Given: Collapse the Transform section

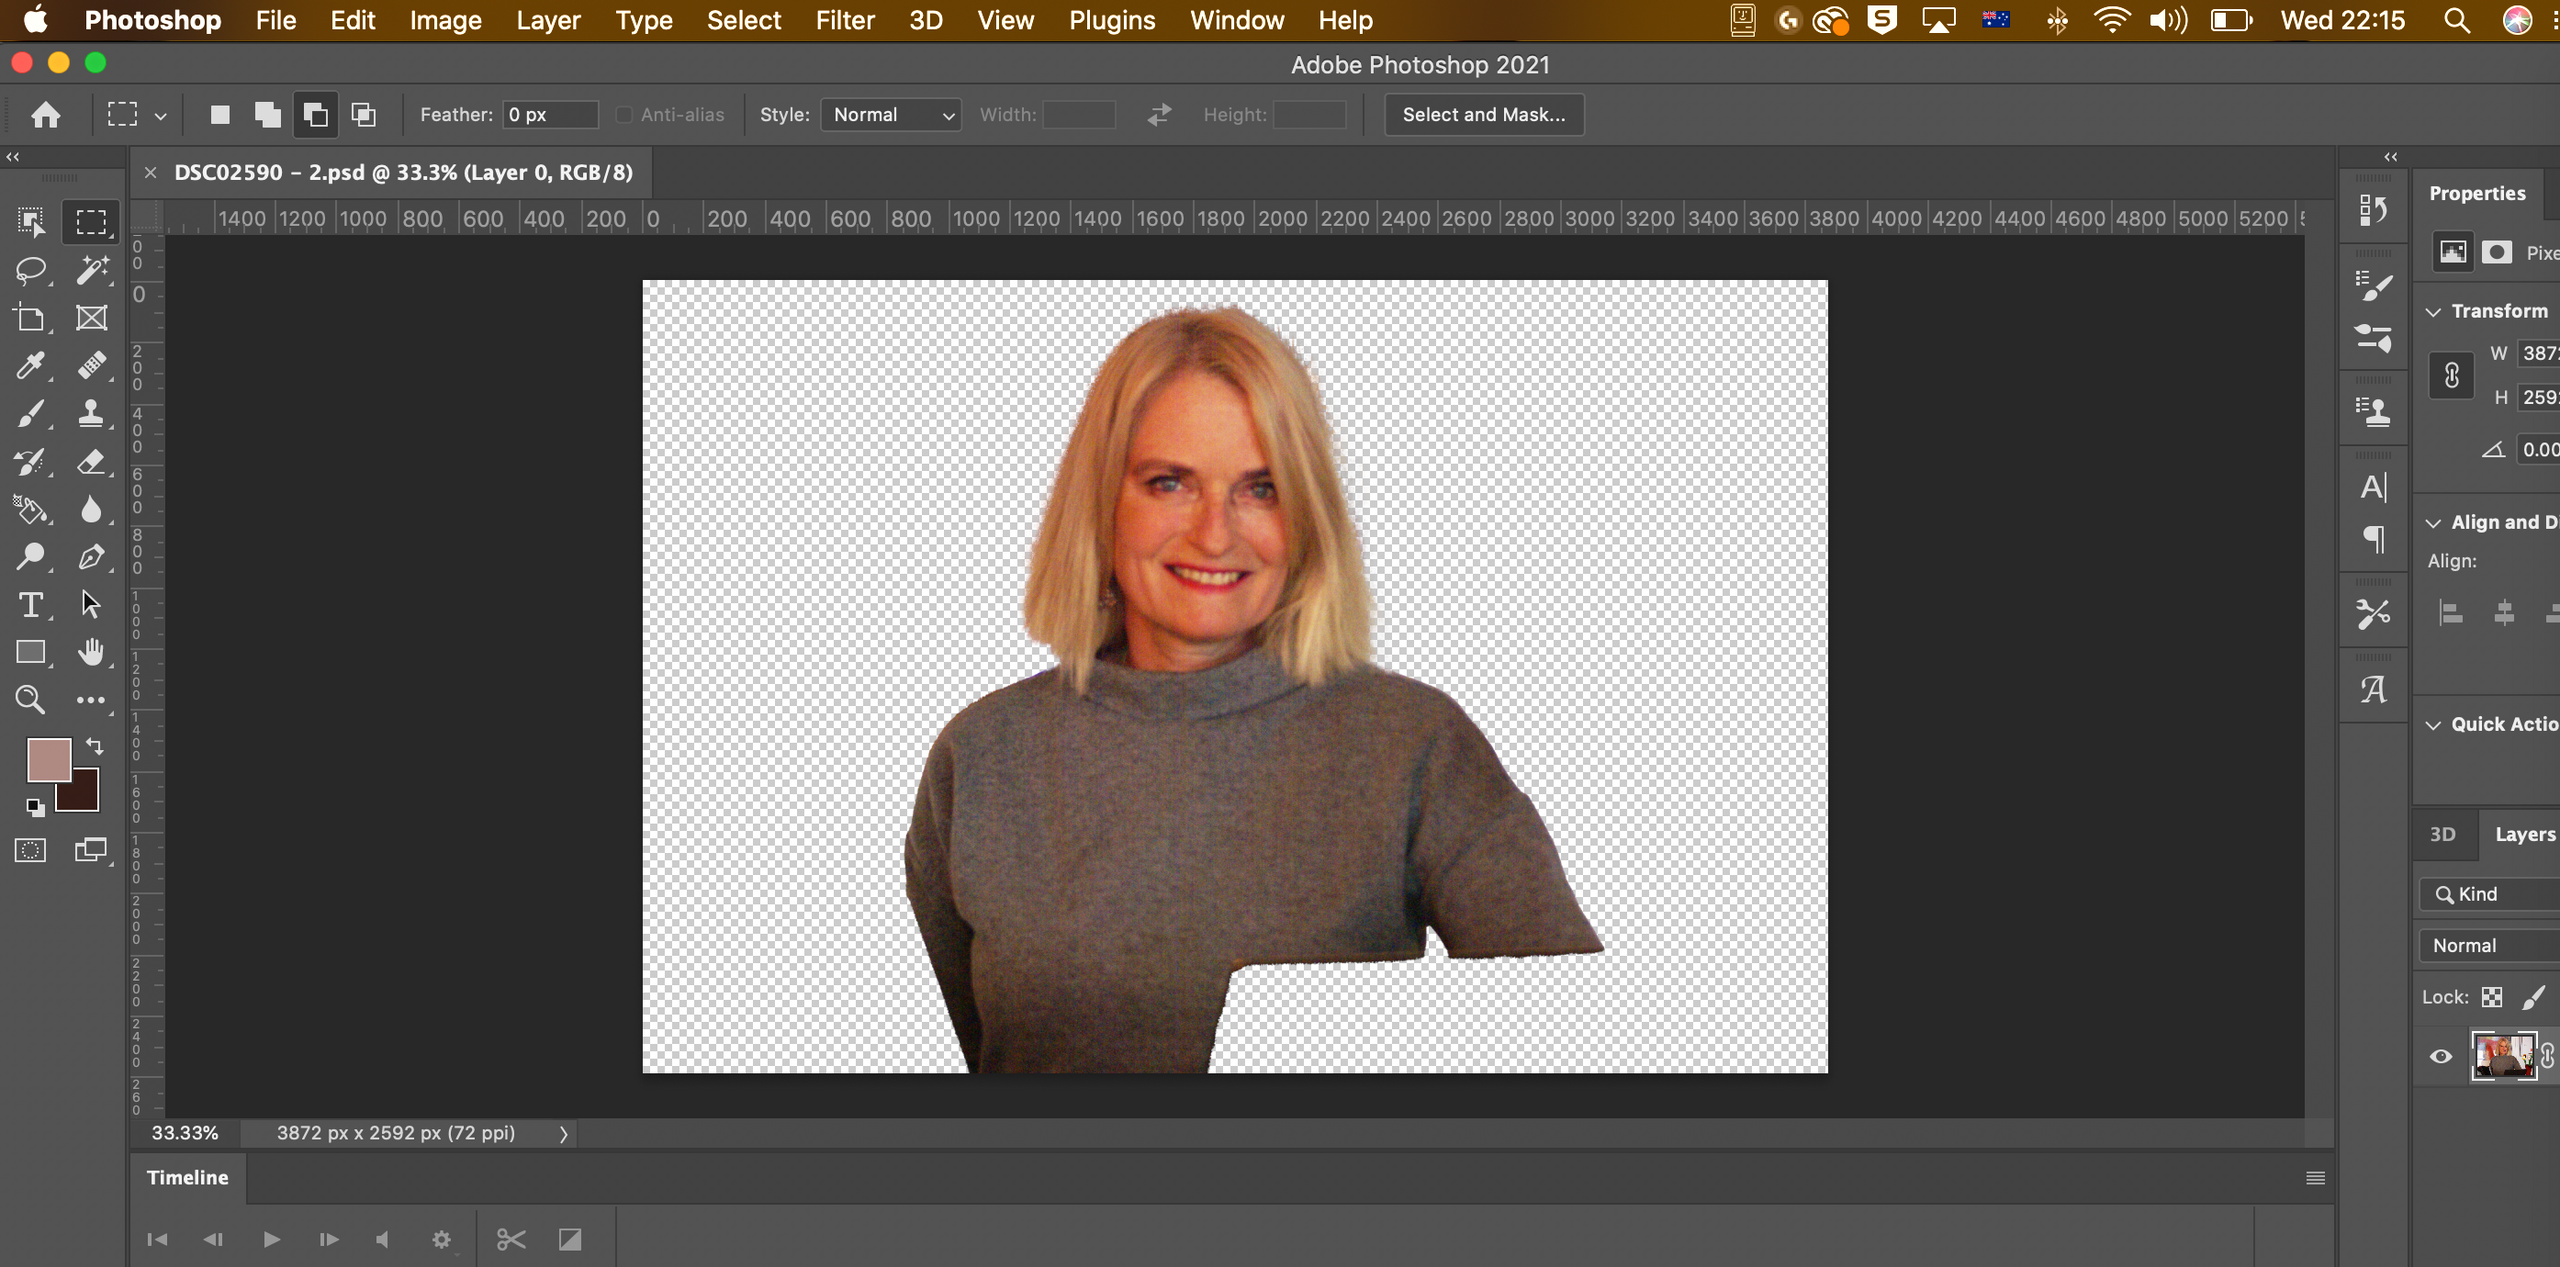Looking at the screenshot, I should pos(2433,312).
